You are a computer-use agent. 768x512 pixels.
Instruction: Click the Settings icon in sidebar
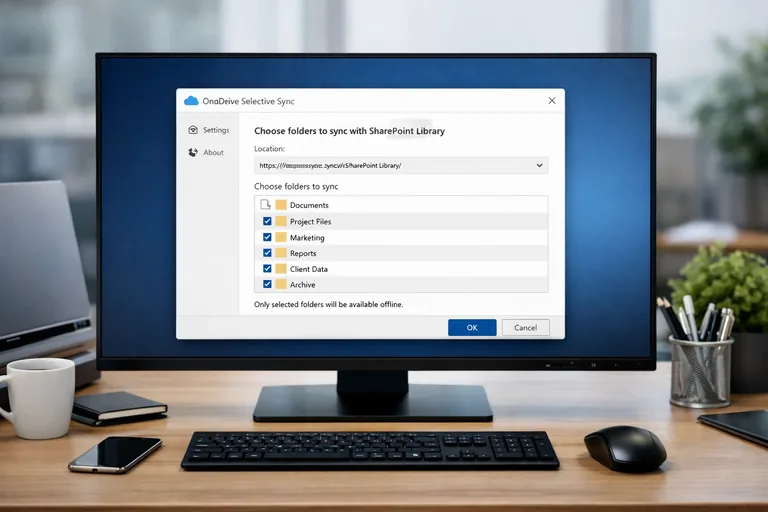[193, 130]
